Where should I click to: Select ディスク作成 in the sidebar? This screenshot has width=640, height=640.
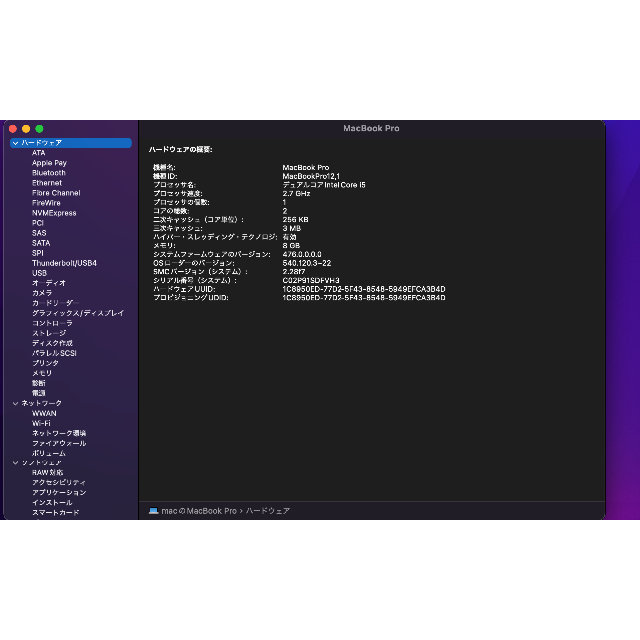[52, 343]
